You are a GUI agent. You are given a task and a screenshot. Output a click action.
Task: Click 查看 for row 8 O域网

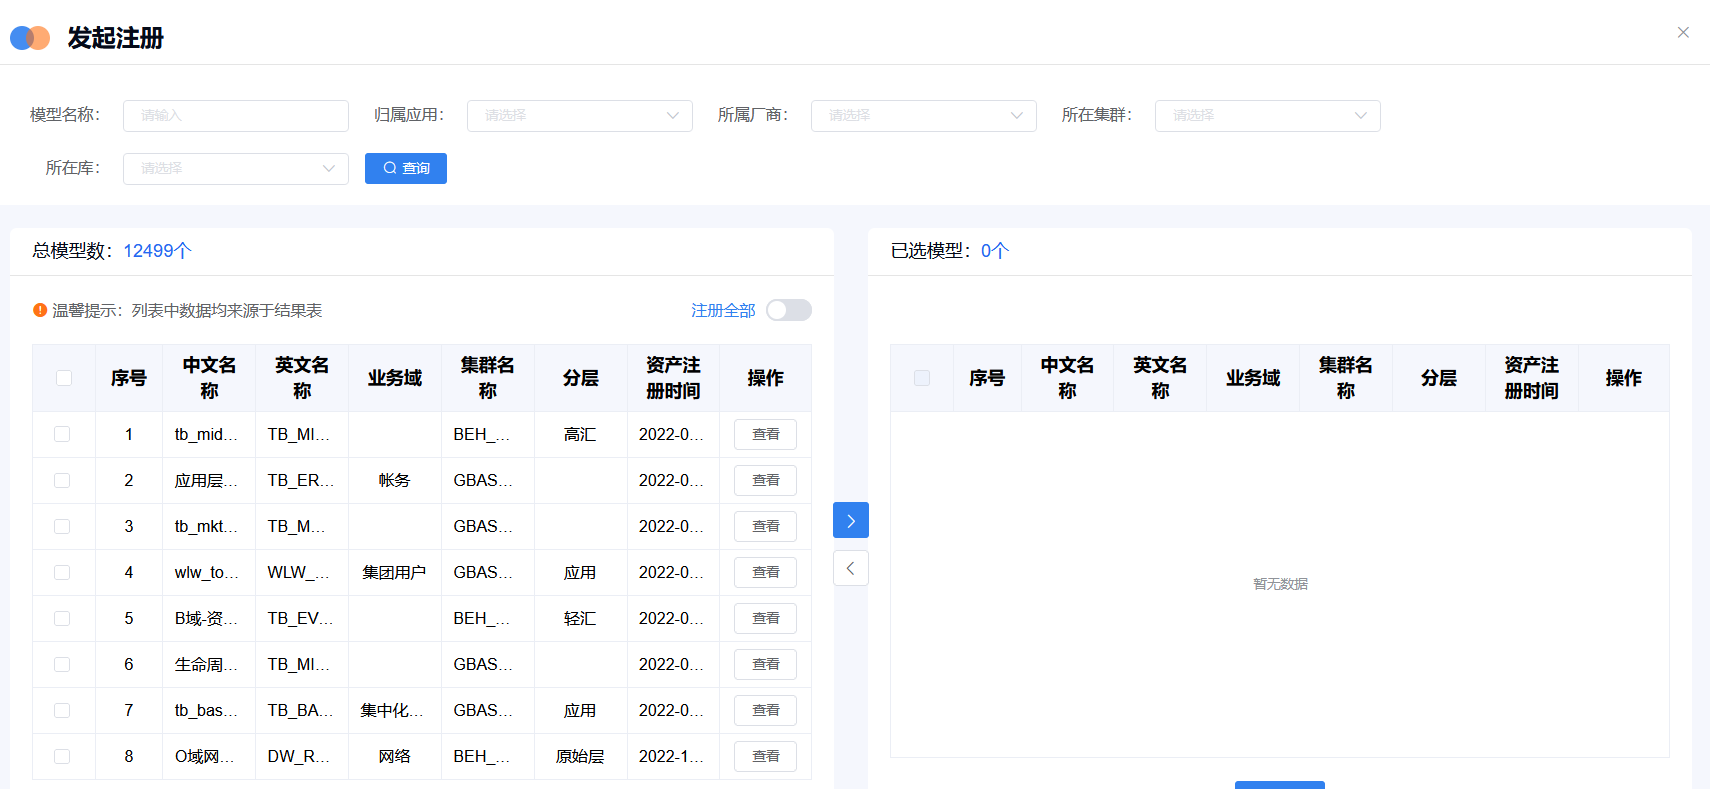(x=765, y=756)
